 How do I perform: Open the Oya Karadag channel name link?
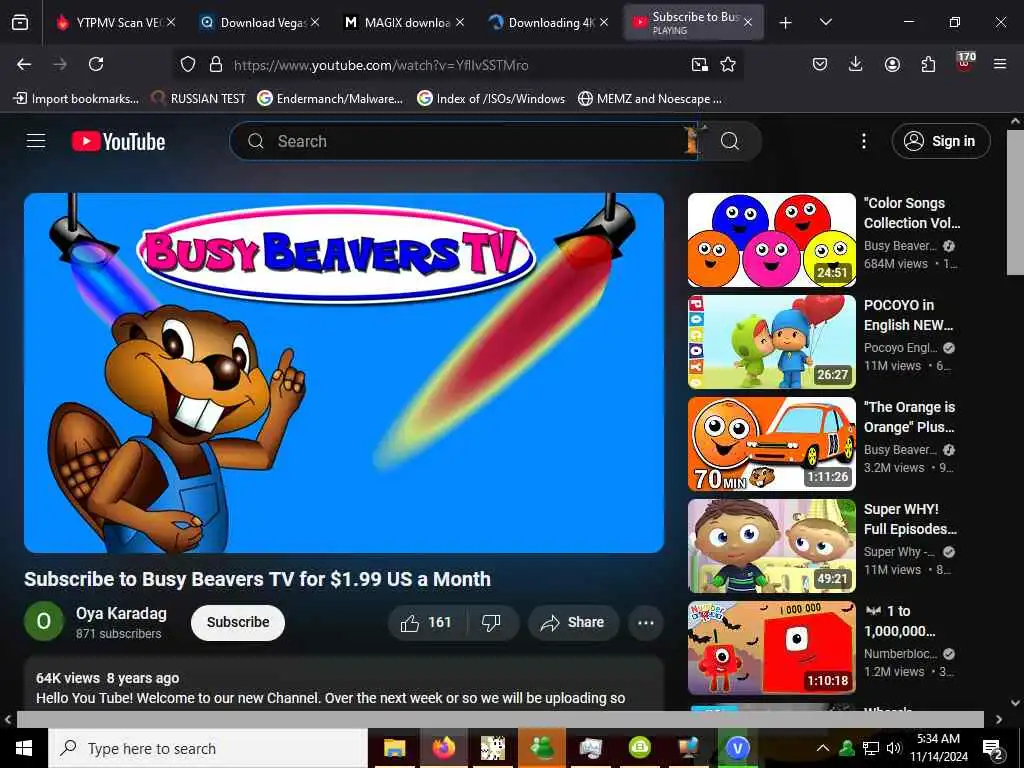point(121,613)
